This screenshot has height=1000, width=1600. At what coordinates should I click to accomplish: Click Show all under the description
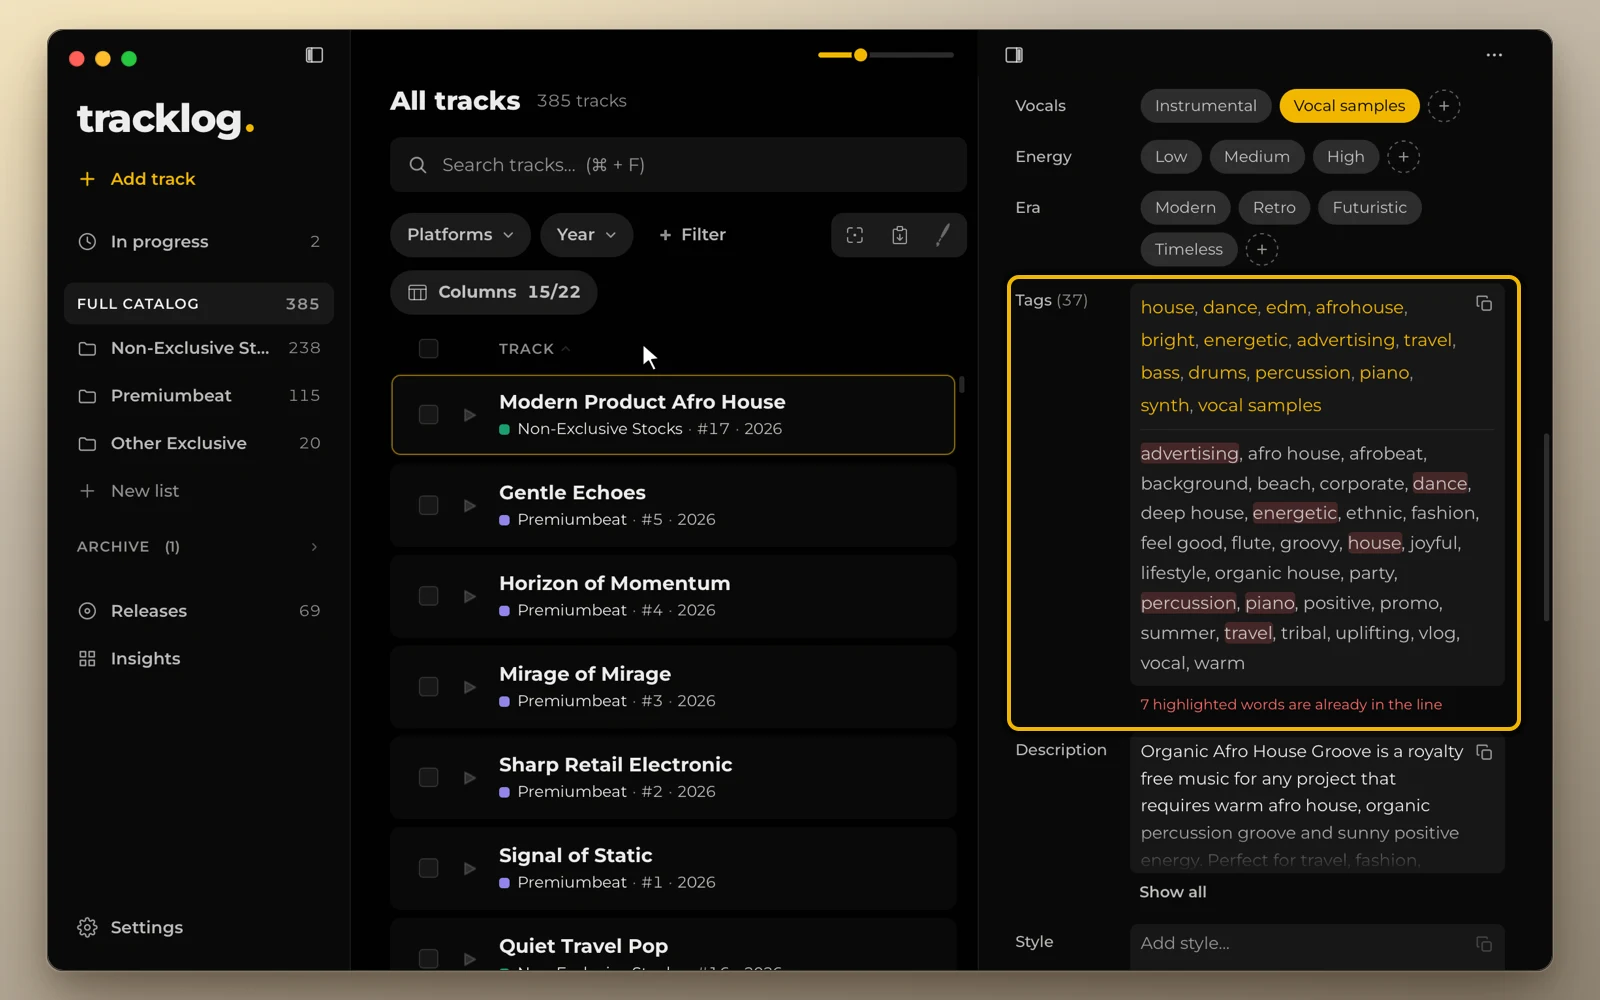[x=1173, y=892]
